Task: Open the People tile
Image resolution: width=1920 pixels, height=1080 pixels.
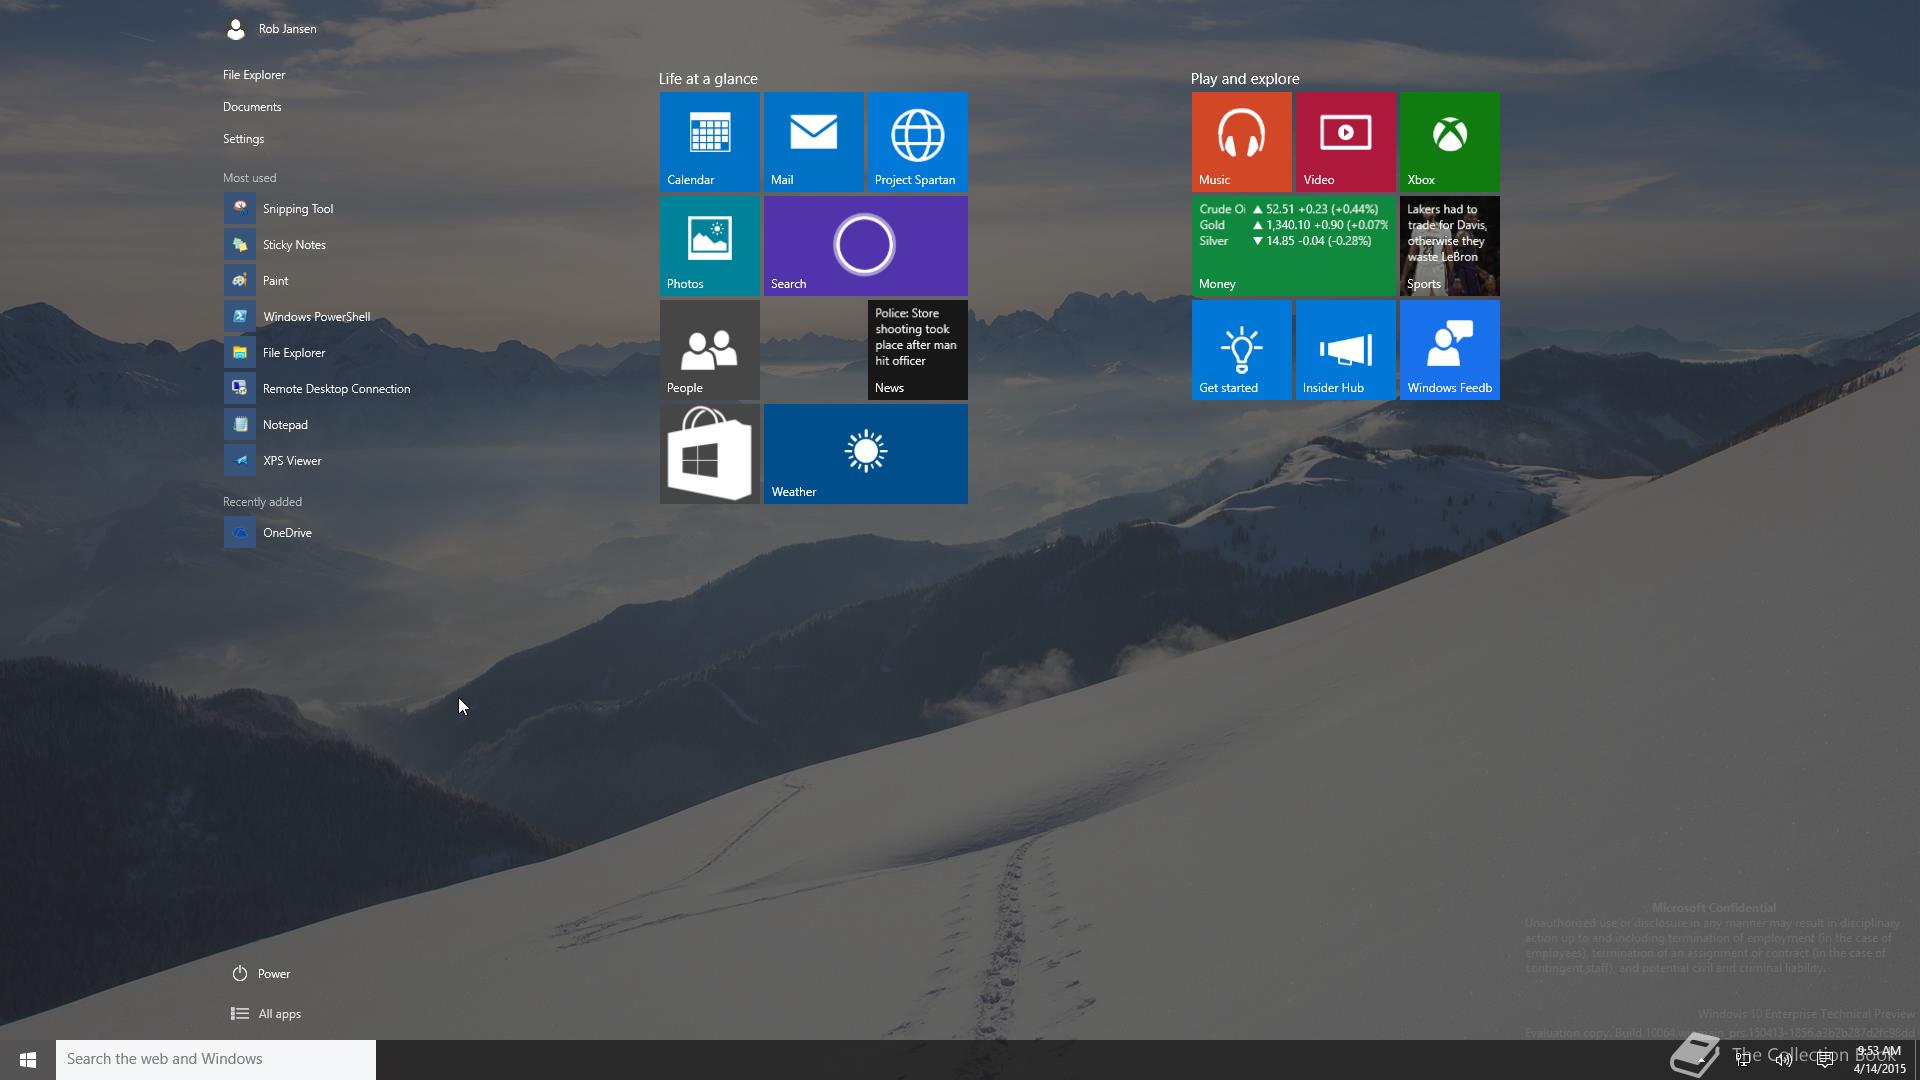Action: tap(709, 350)
